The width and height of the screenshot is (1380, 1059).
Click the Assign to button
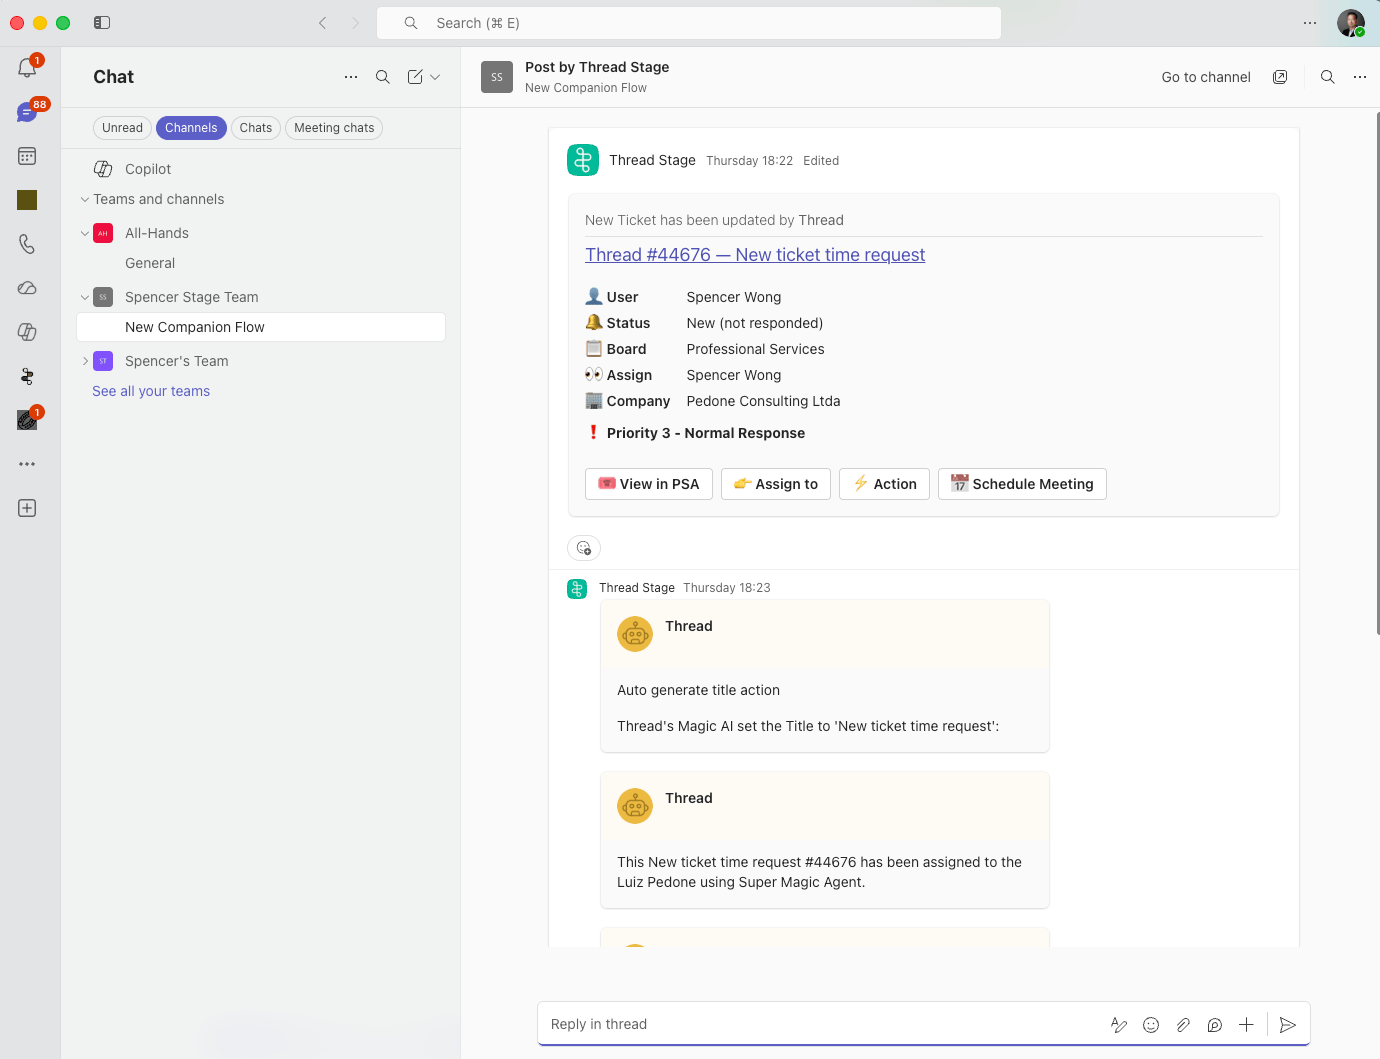(776, 484)
